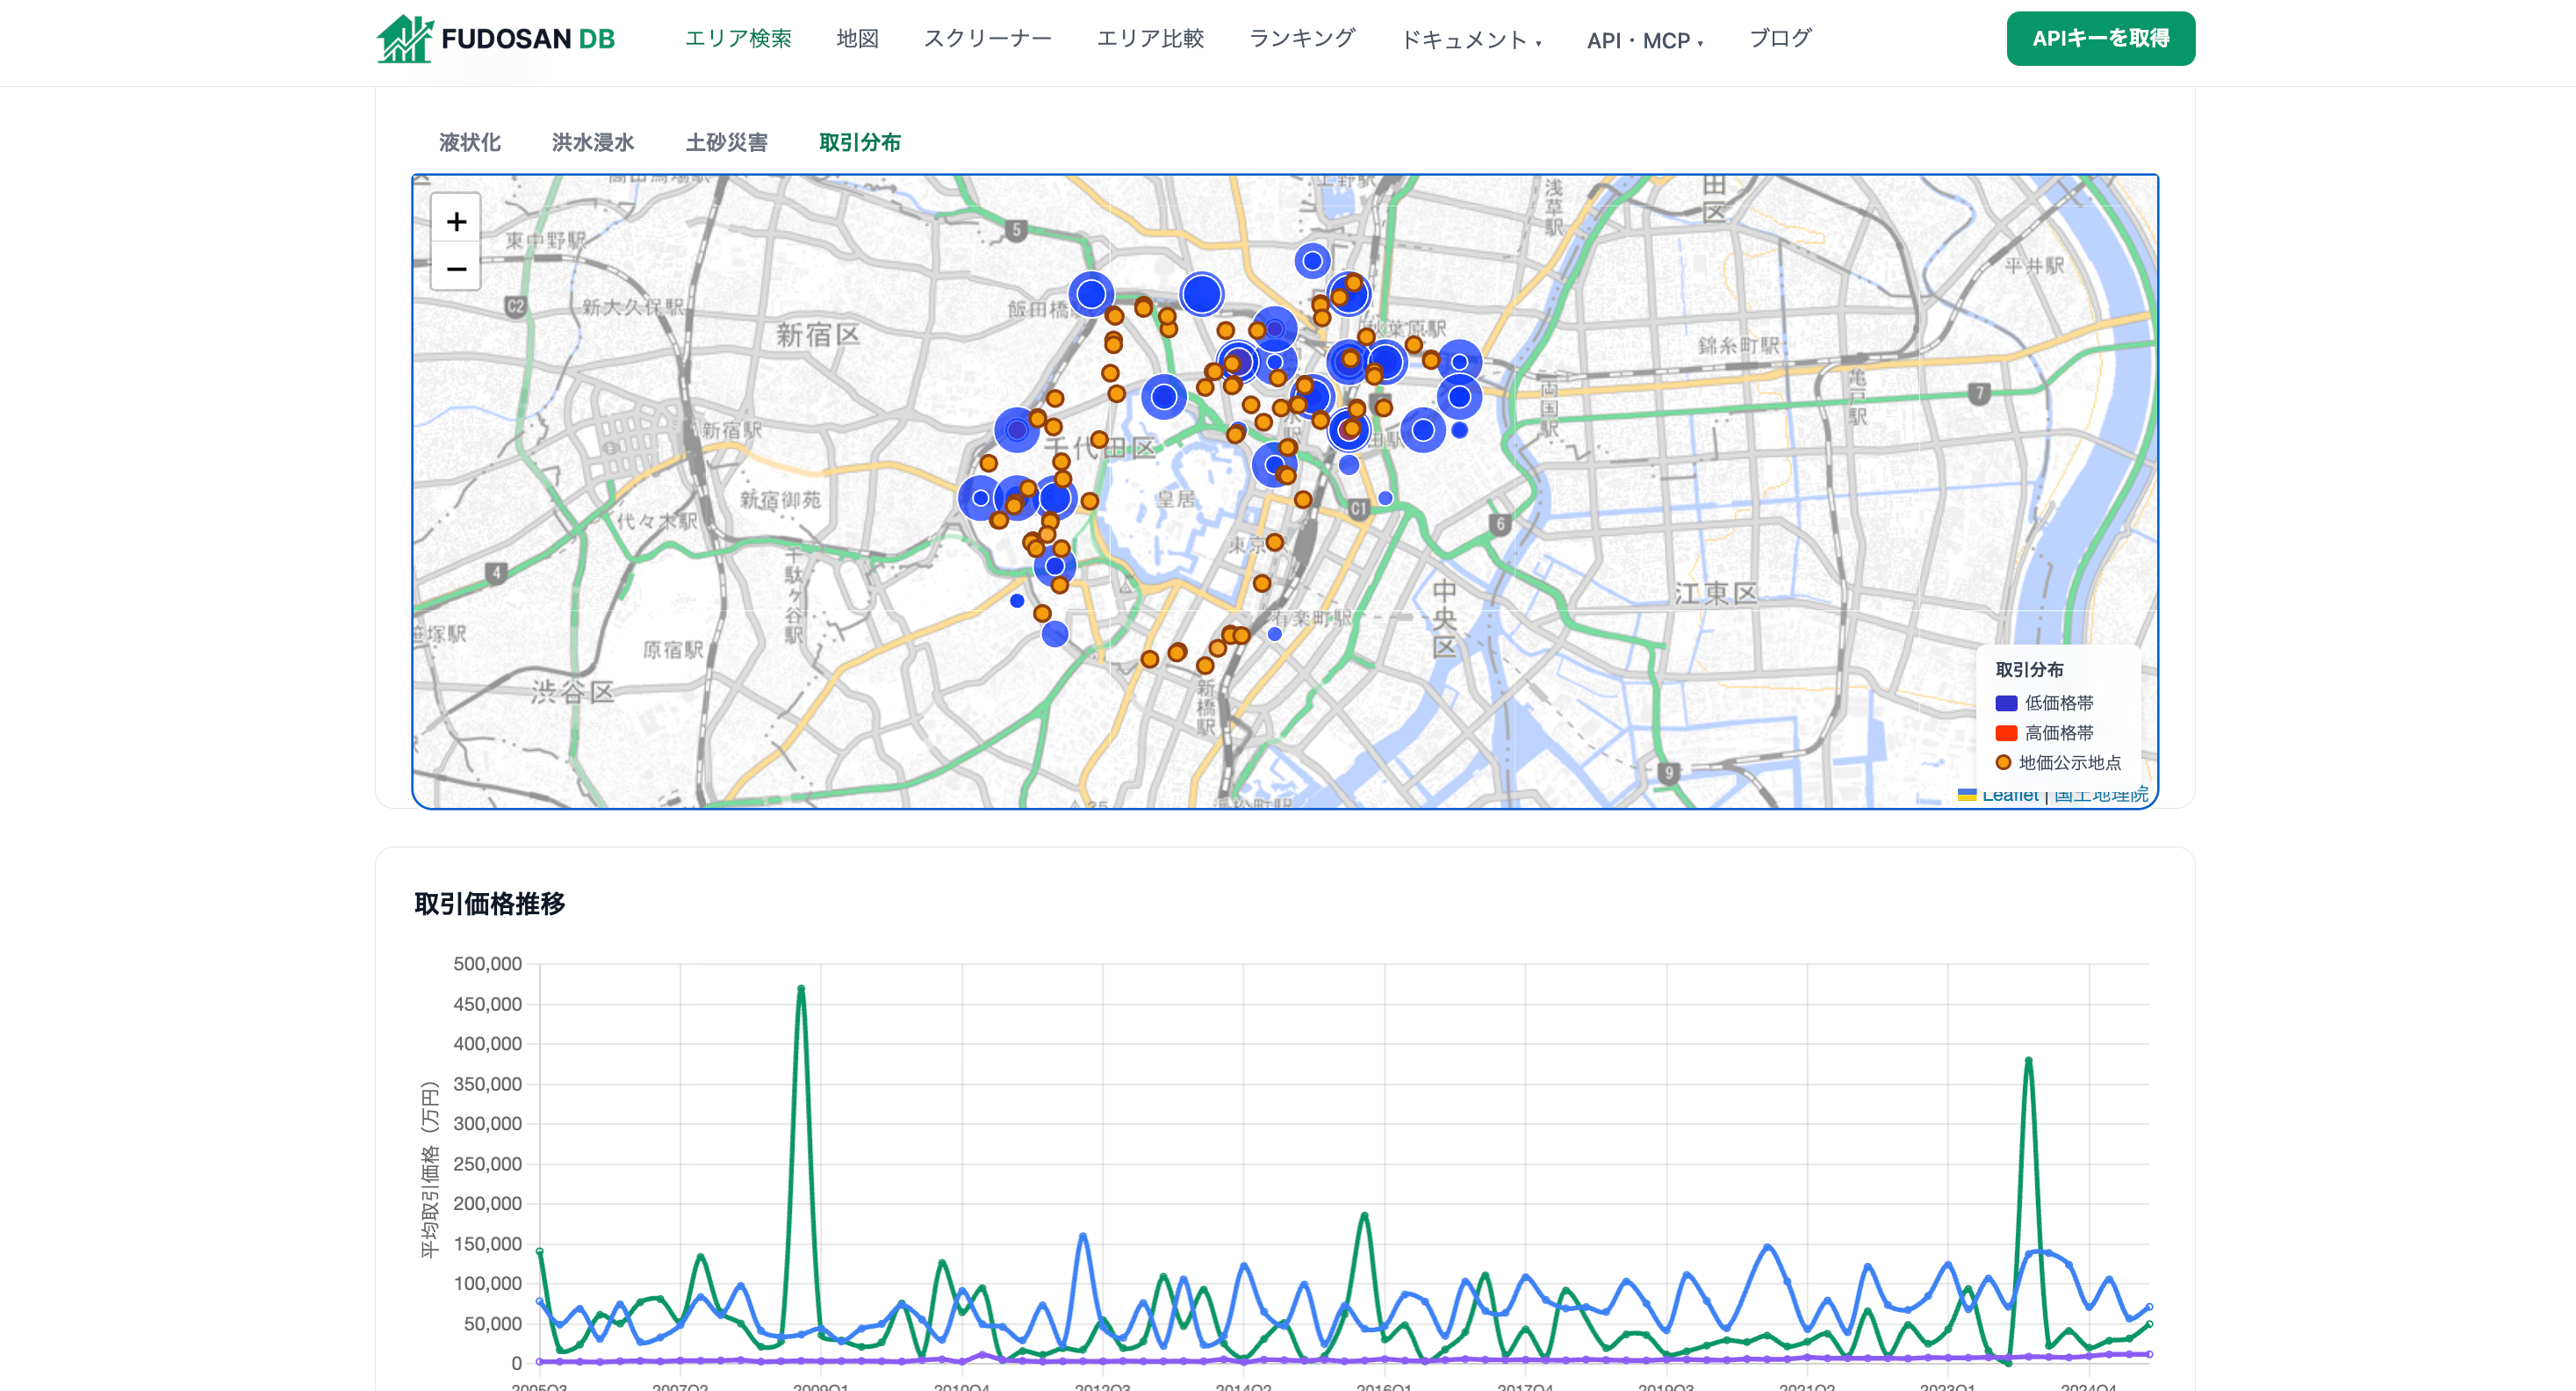Expand the API・MCP dropdown menu

[x=1644, y=40]
